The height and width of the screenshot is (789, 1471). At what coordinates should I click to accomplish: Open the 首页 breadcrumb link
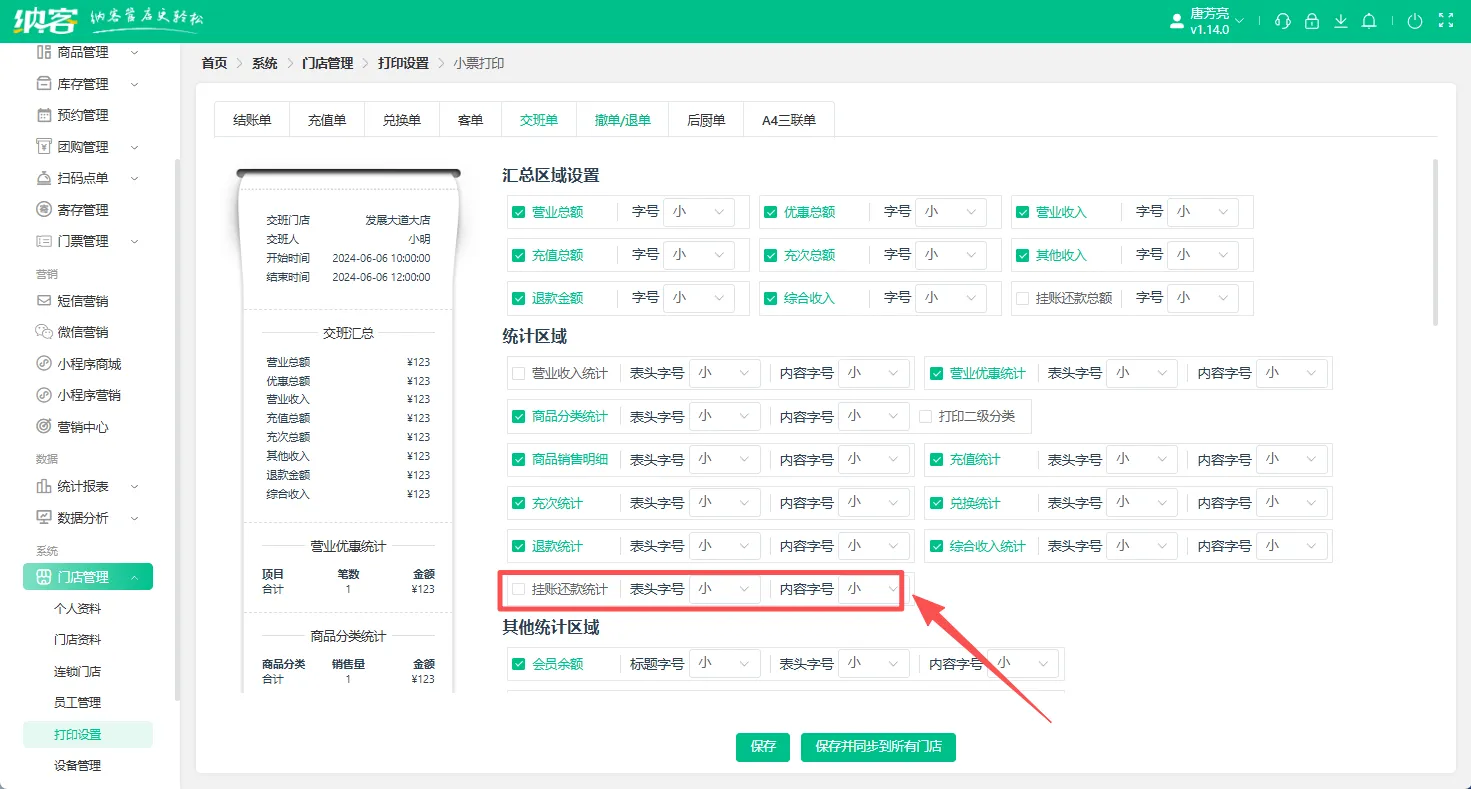pos(213,62)
